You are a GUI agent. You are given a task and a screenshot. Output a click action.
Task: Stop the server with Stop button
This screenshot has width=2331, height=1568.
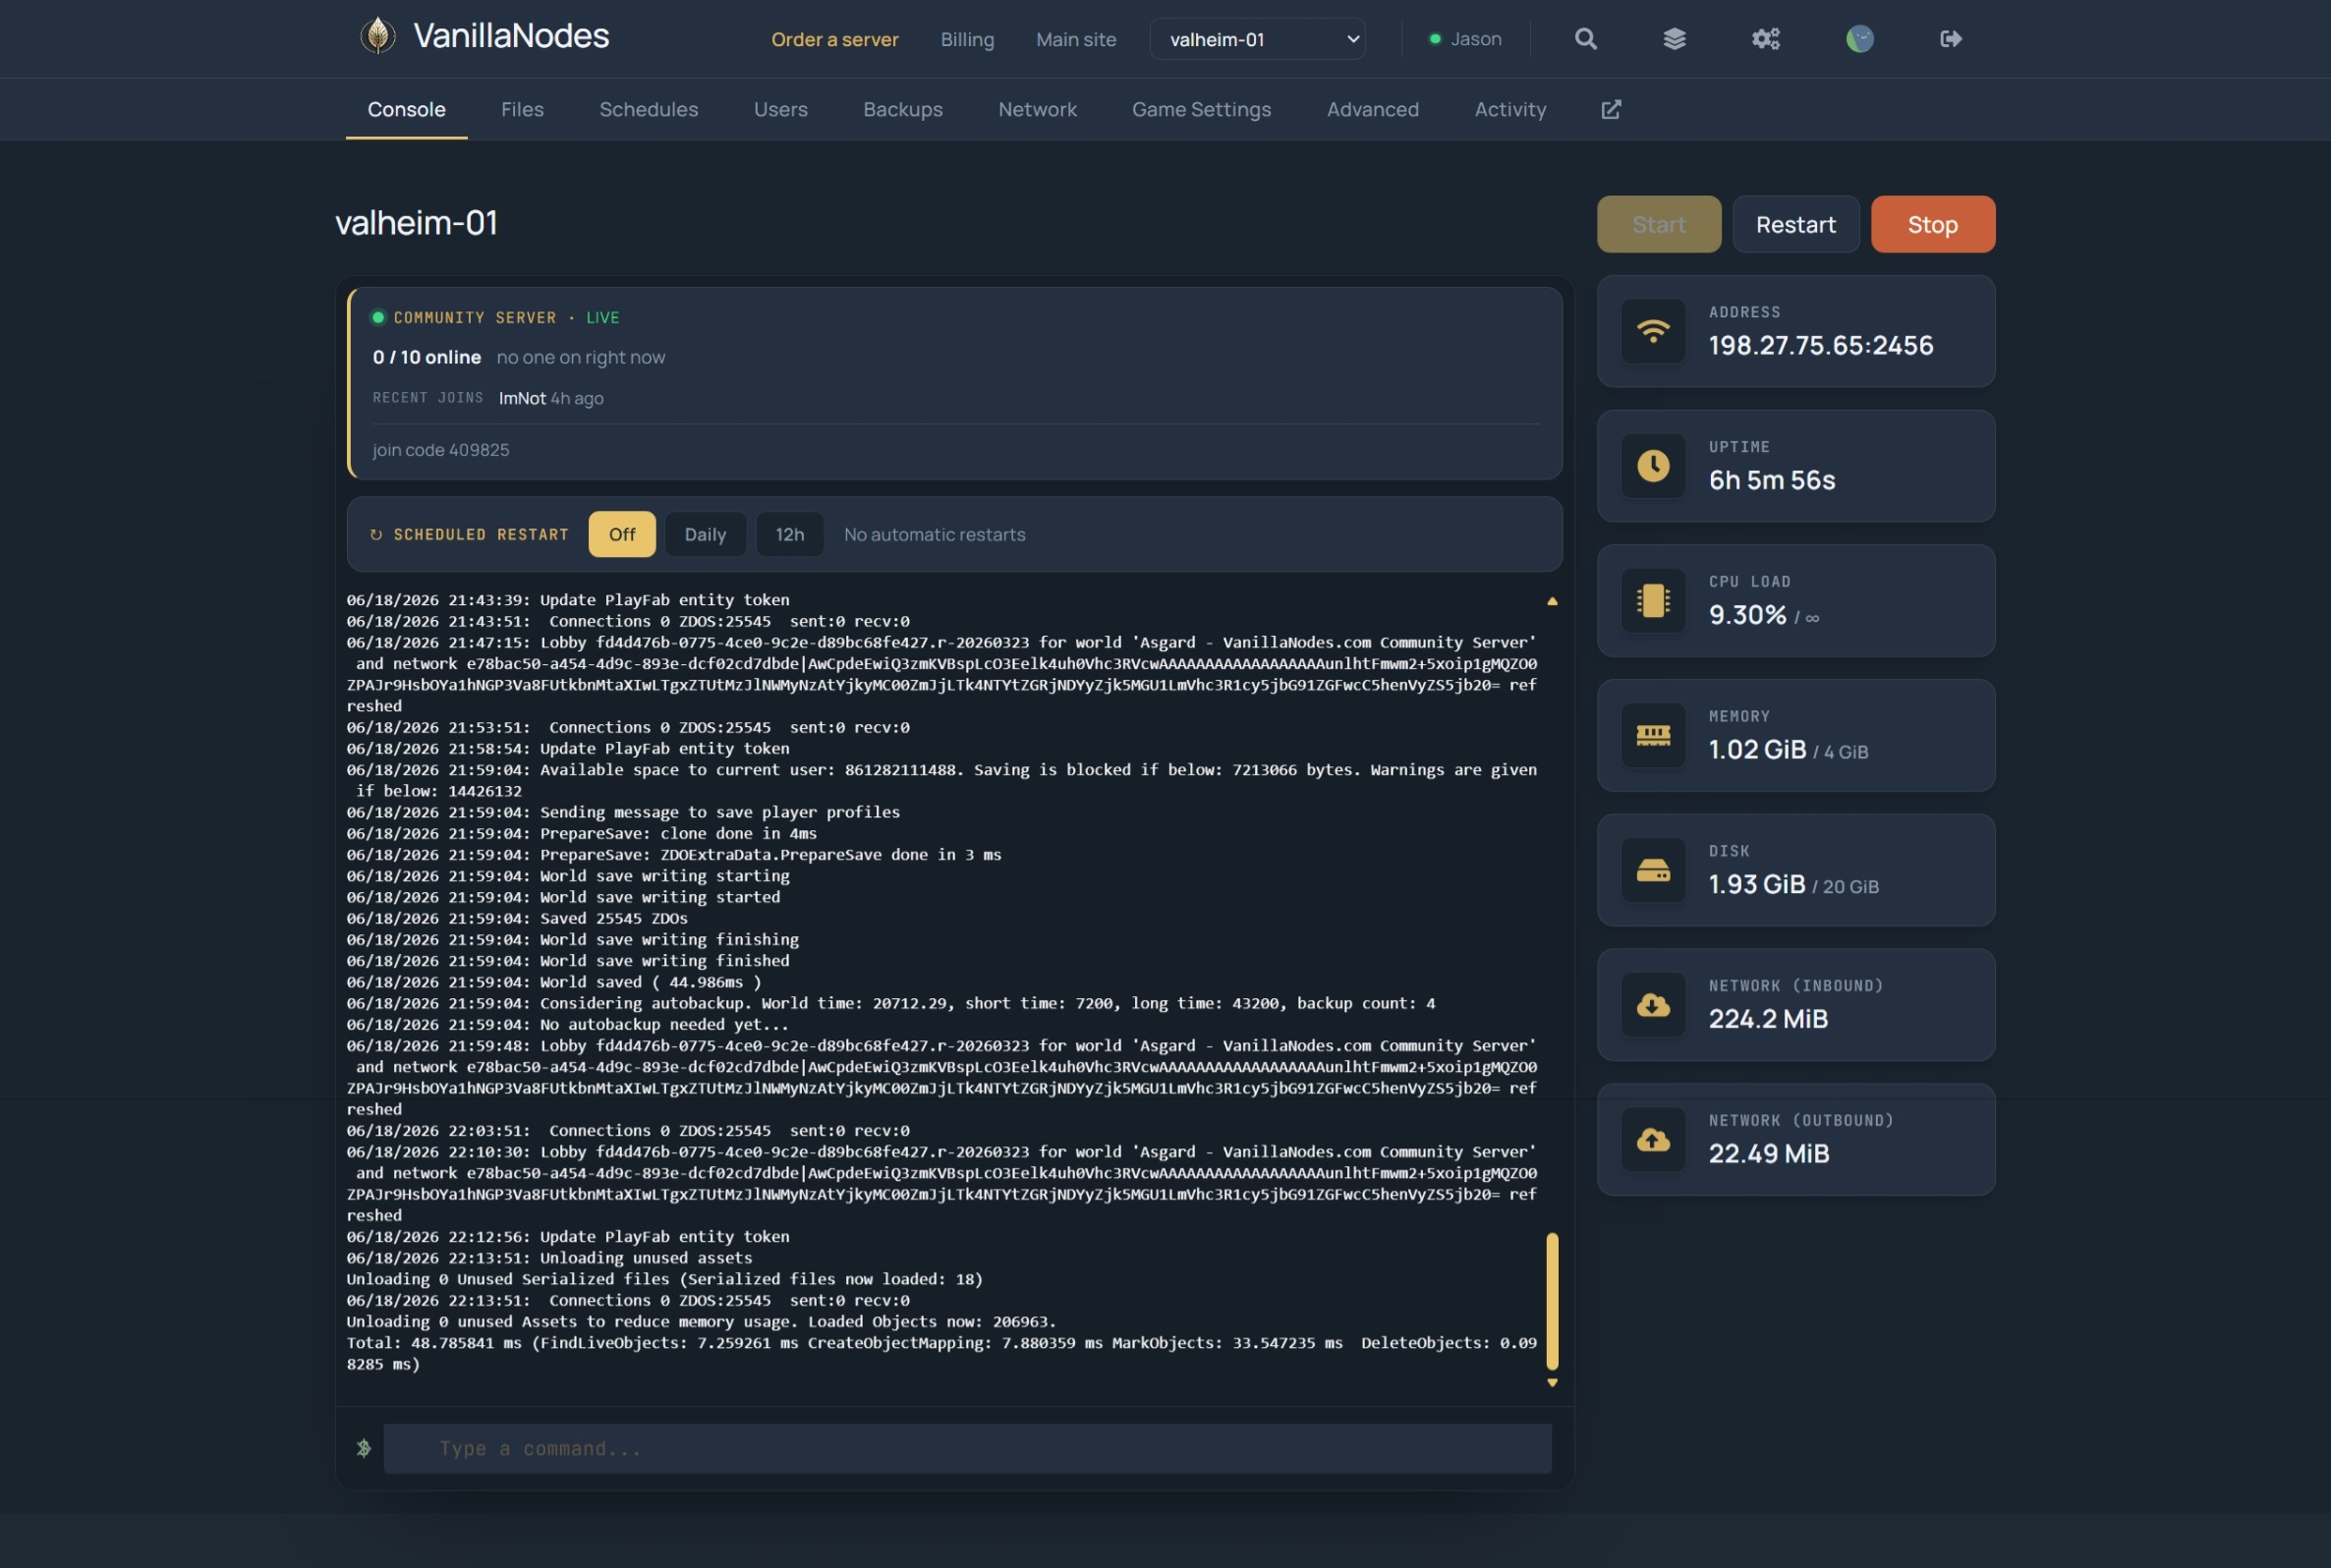tap(1932, 224)
